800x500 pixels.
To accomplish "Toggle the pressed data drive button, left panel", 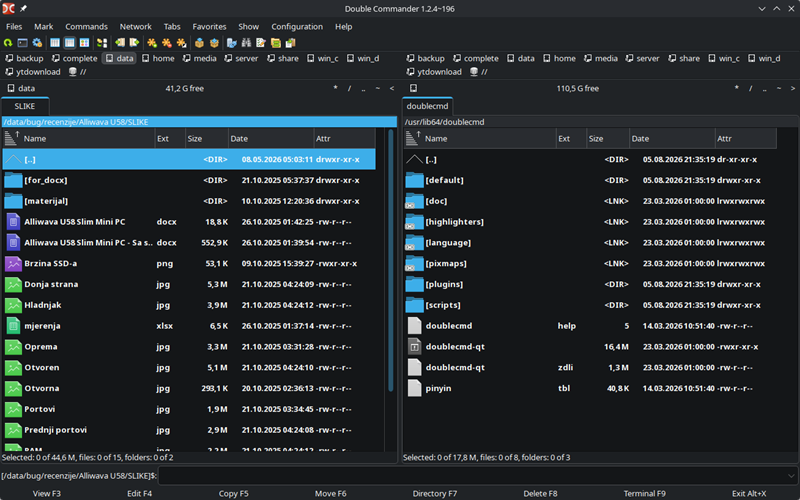I will (x=119, y=58).
